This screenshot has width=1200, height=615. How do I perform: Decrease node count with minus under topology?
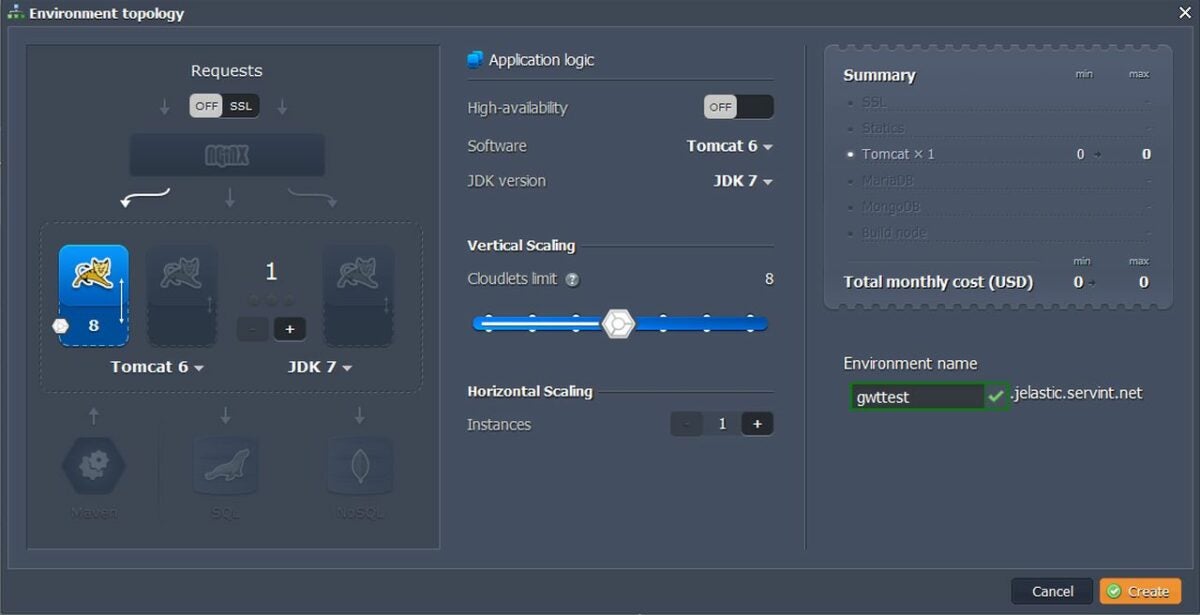pyautogui.click(x=252, y=329)
